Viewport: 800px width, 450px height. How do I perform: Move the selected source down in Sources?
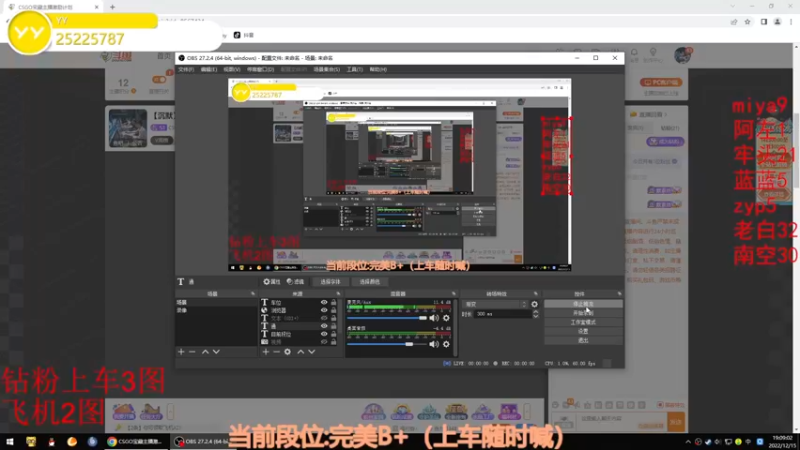[x=312, y=352]
